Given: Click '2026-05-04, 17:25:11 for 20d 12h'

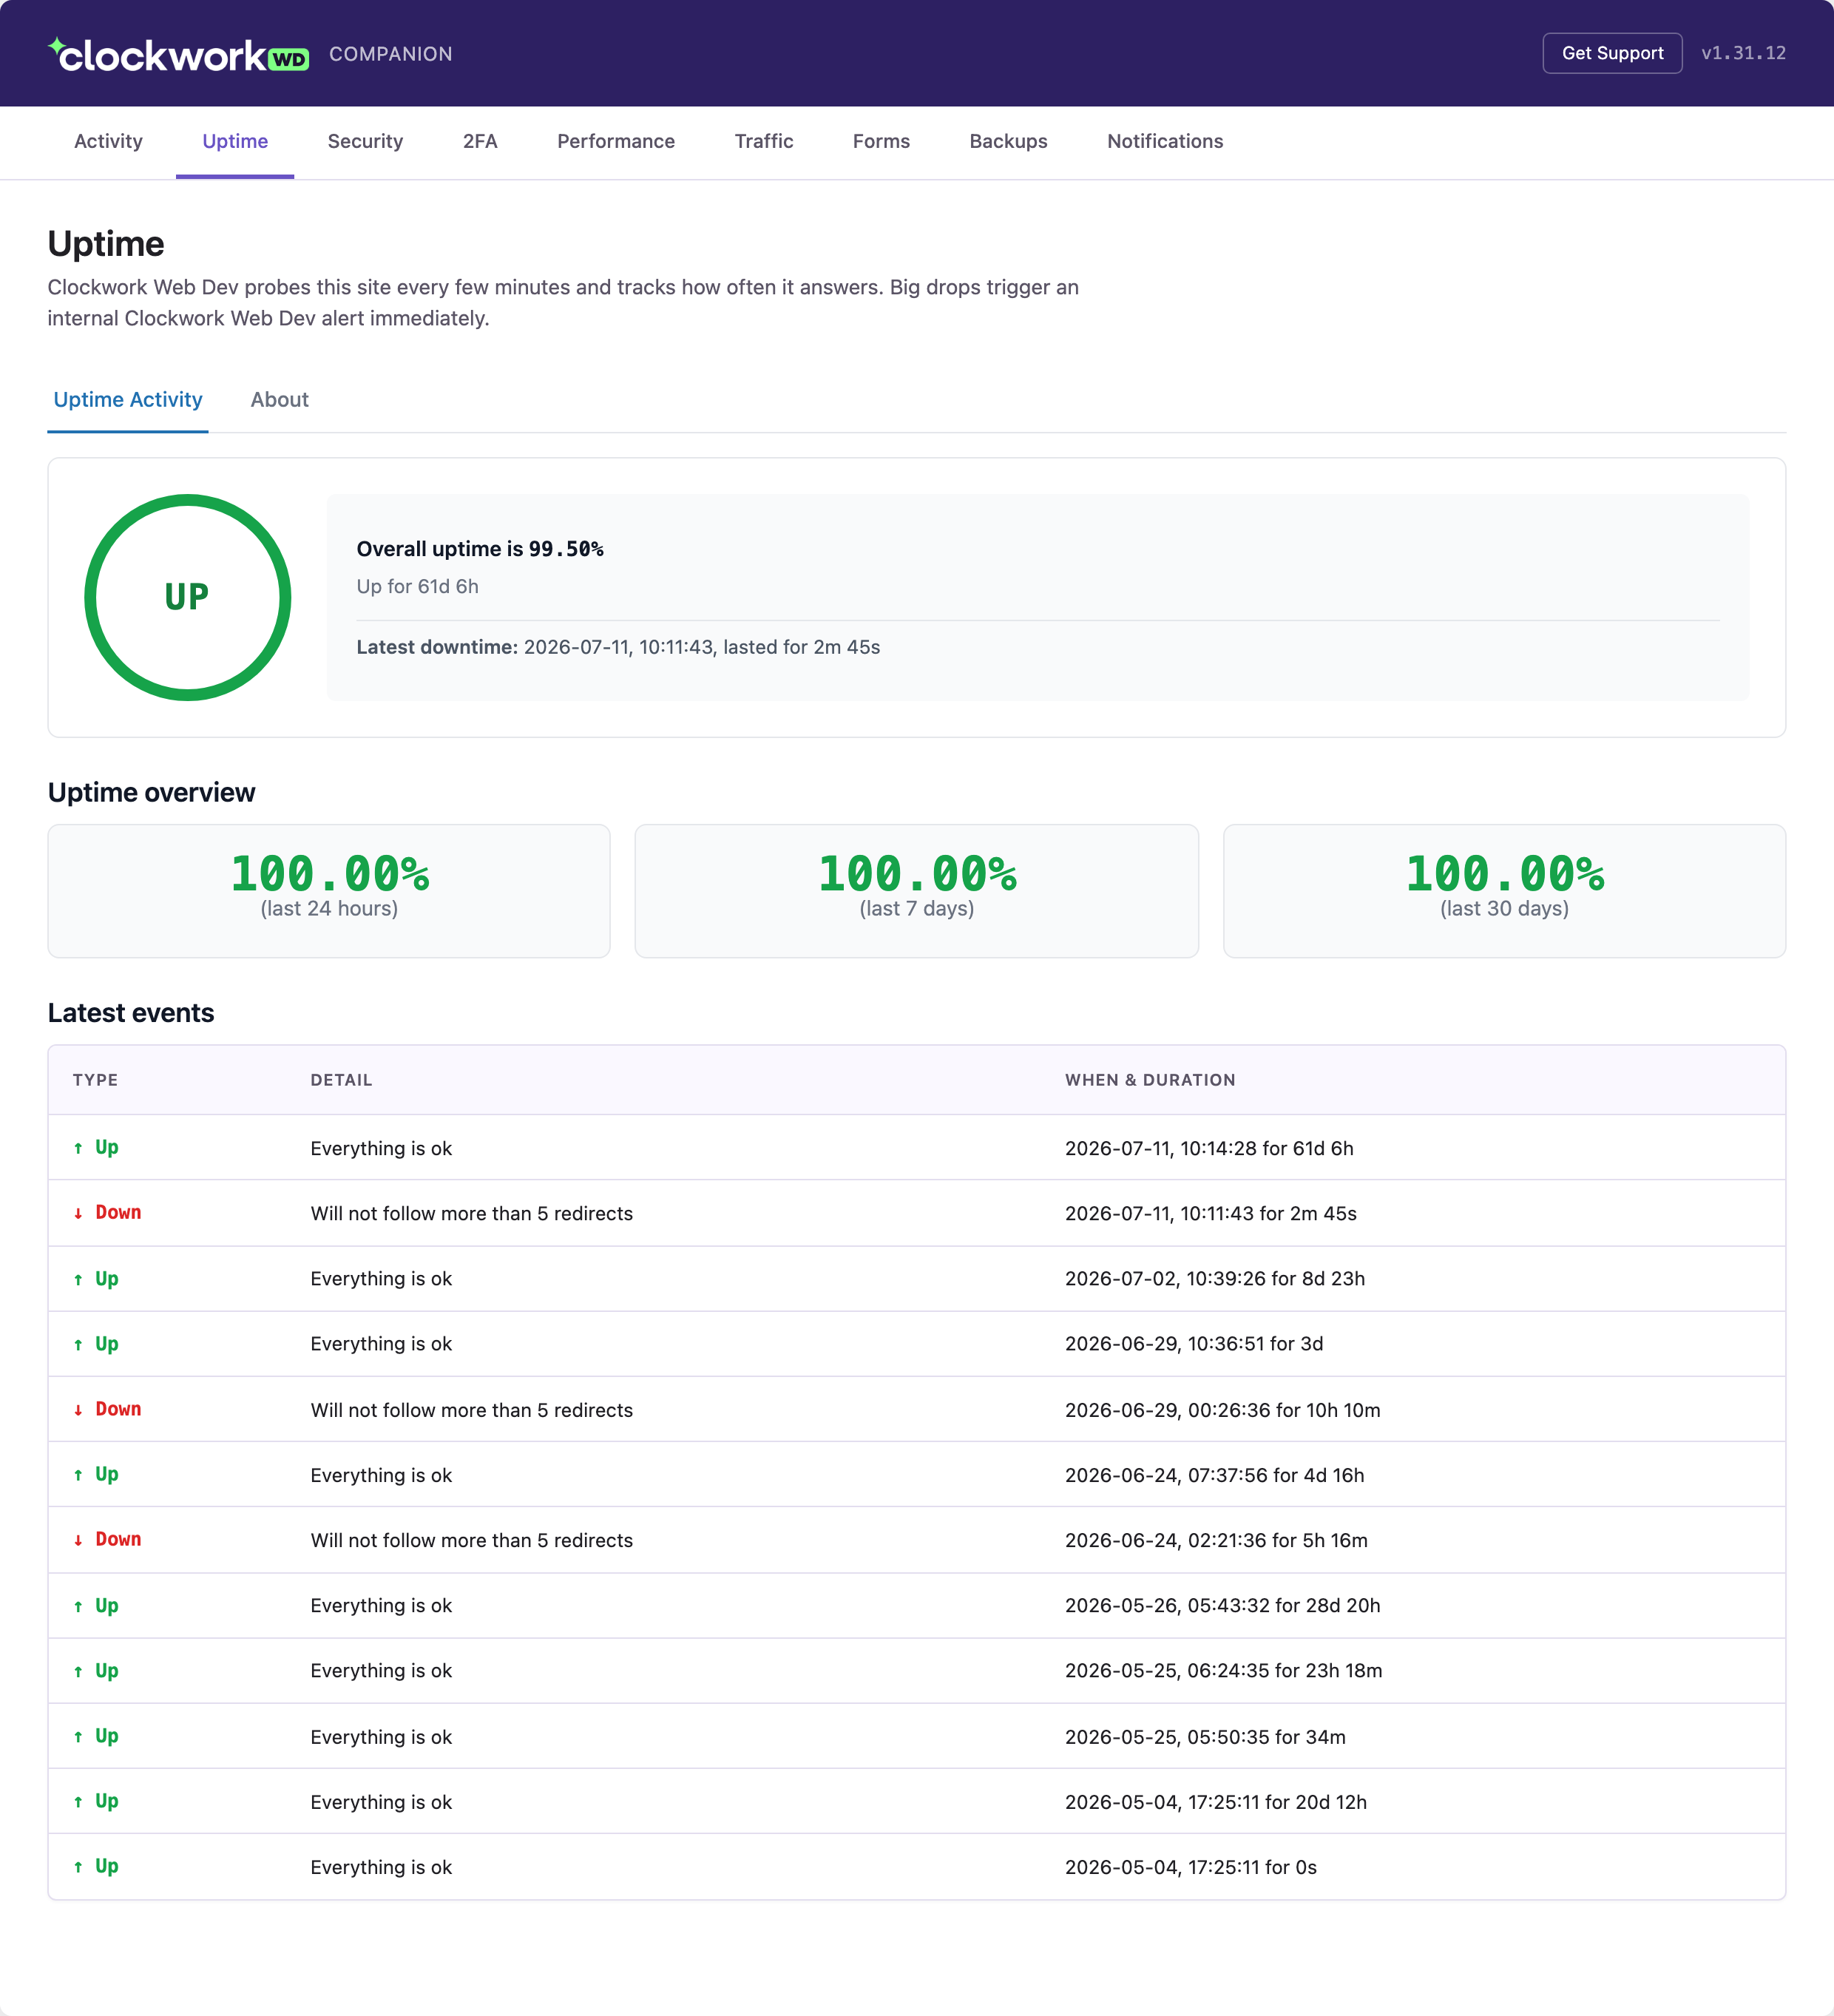Looking at the screenshot, I should (x=1215, y=1802).
